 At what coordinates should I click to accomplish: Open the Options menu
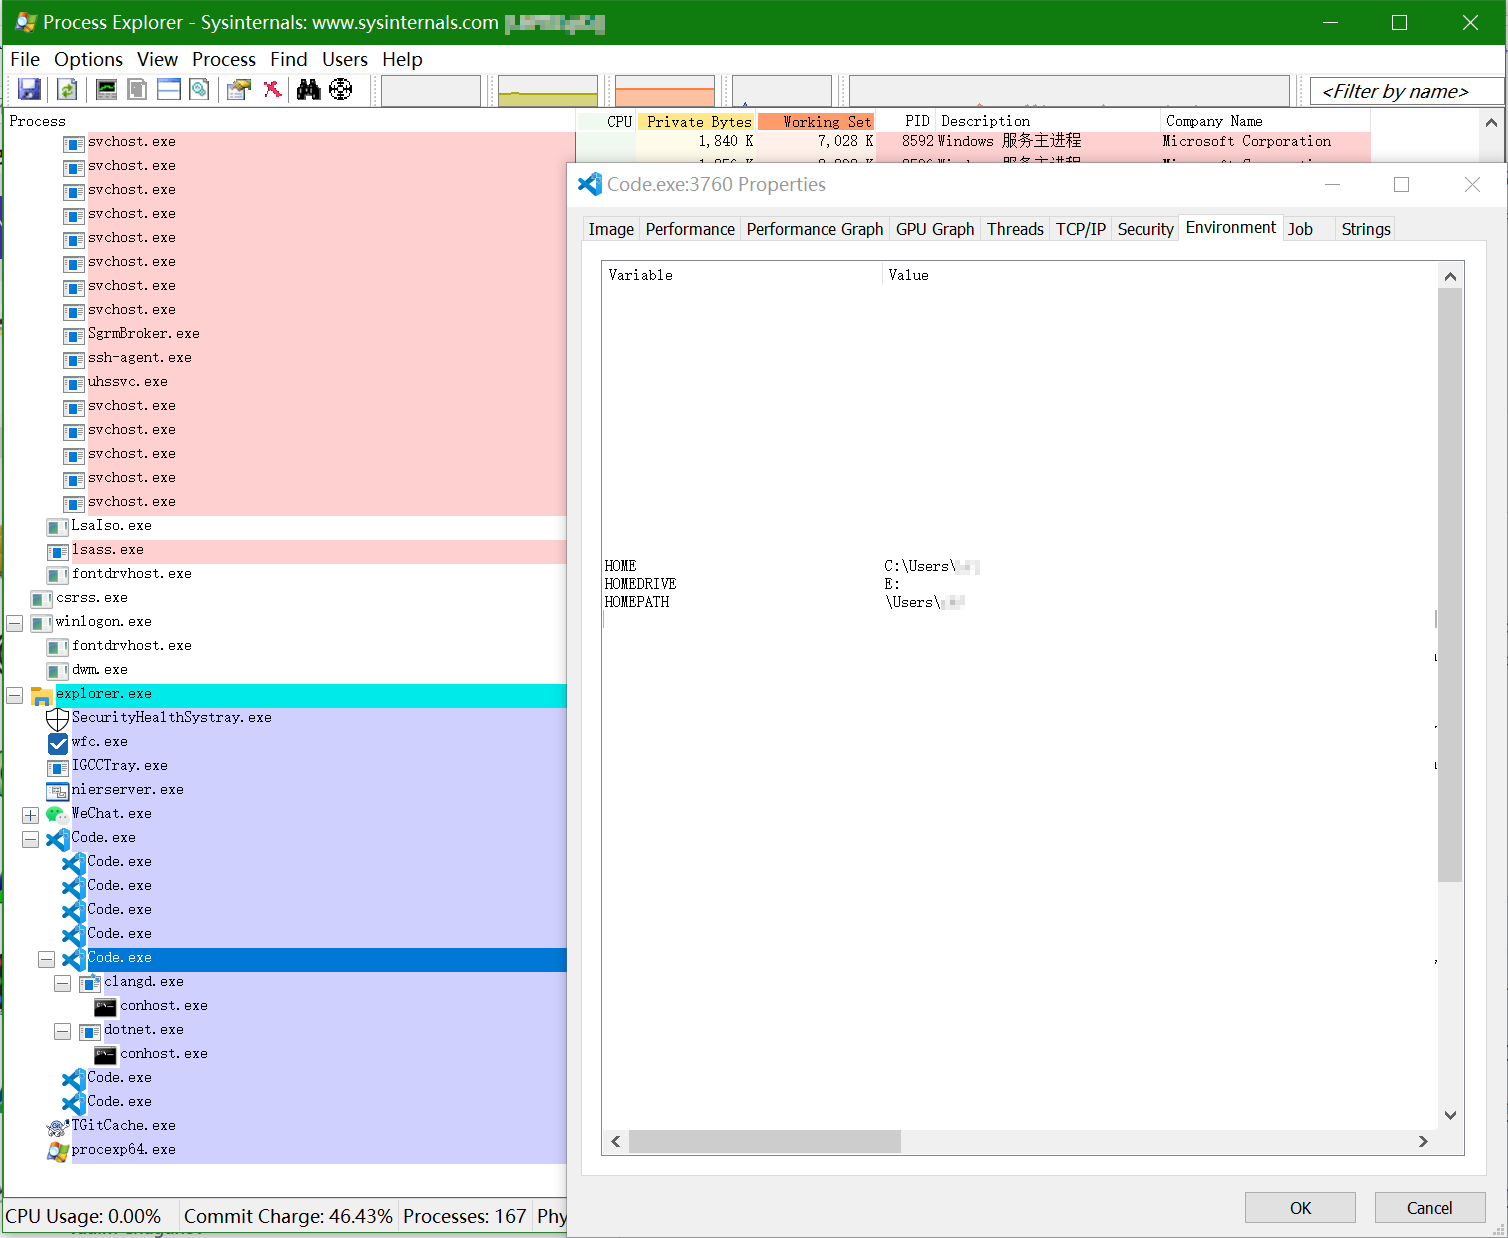pyautogui.click(x=88, y=59)
